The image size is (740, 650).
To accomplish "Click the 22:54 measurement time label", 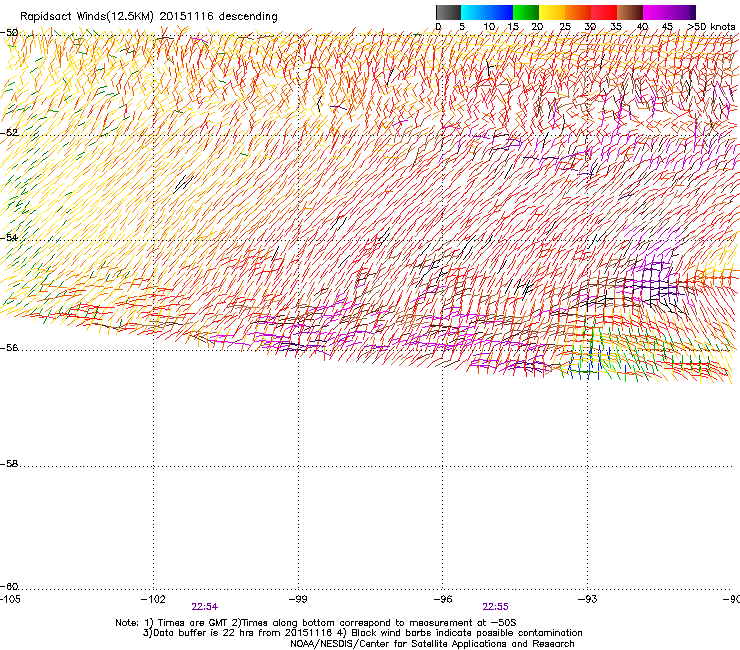I will 204,607.
